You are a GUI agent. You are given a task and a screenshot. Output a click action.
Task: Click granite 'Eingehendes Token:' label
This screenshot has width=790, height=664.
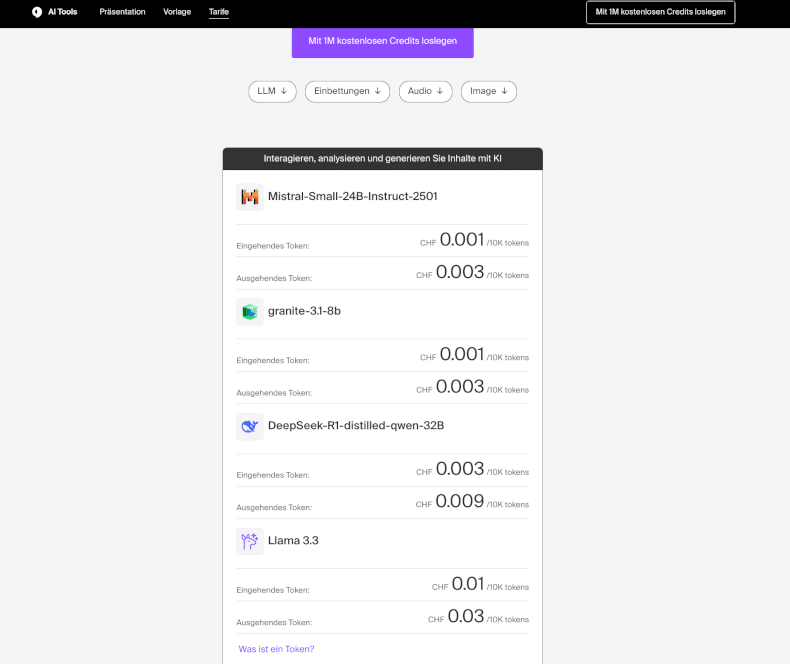(273, 361)
